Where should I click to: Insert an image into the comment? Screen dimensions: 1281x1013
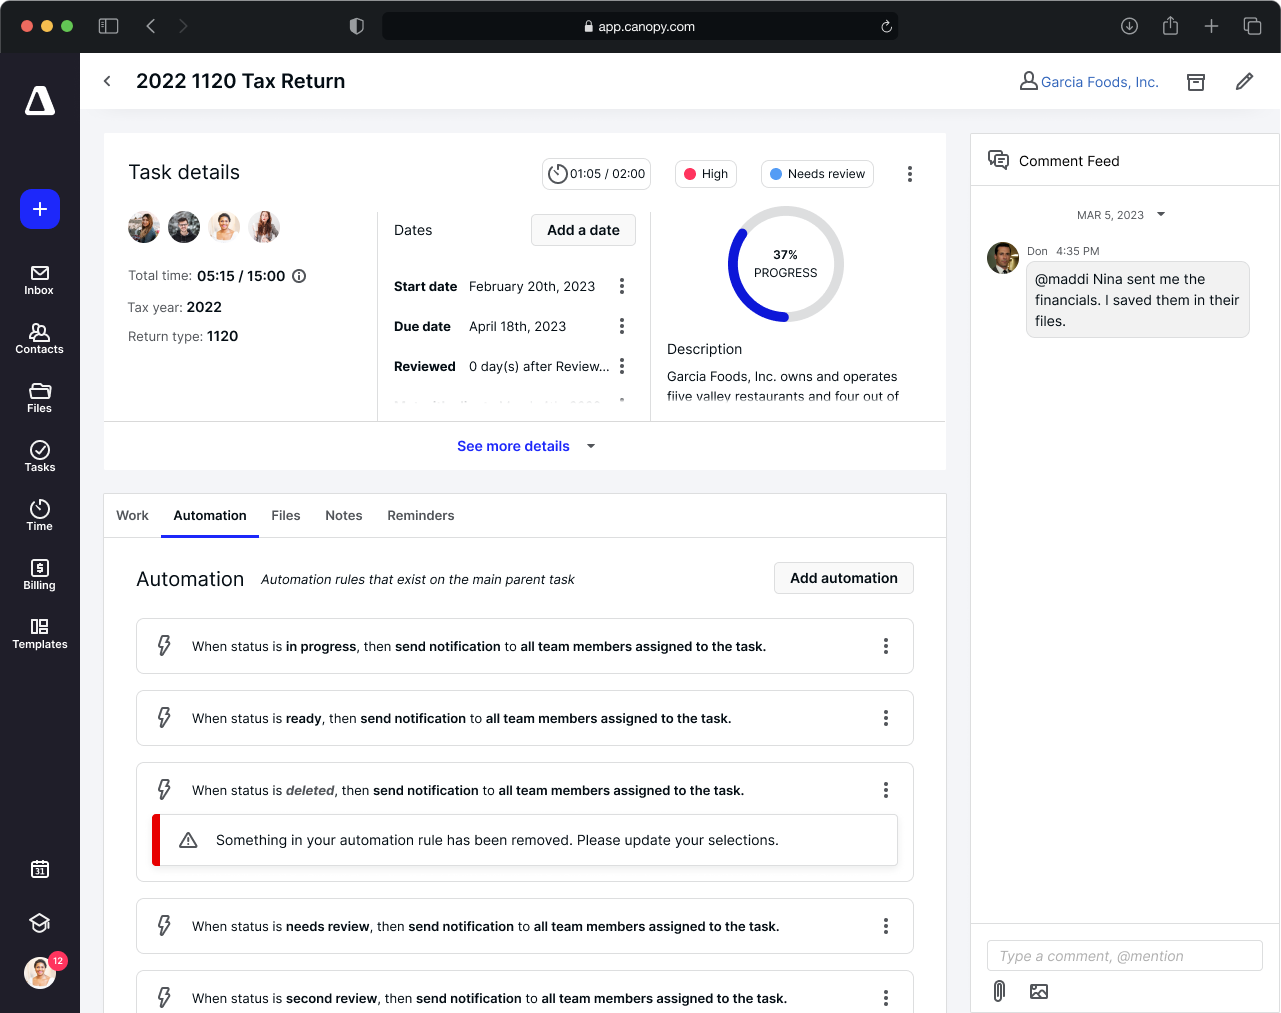tap(1039, 991)
